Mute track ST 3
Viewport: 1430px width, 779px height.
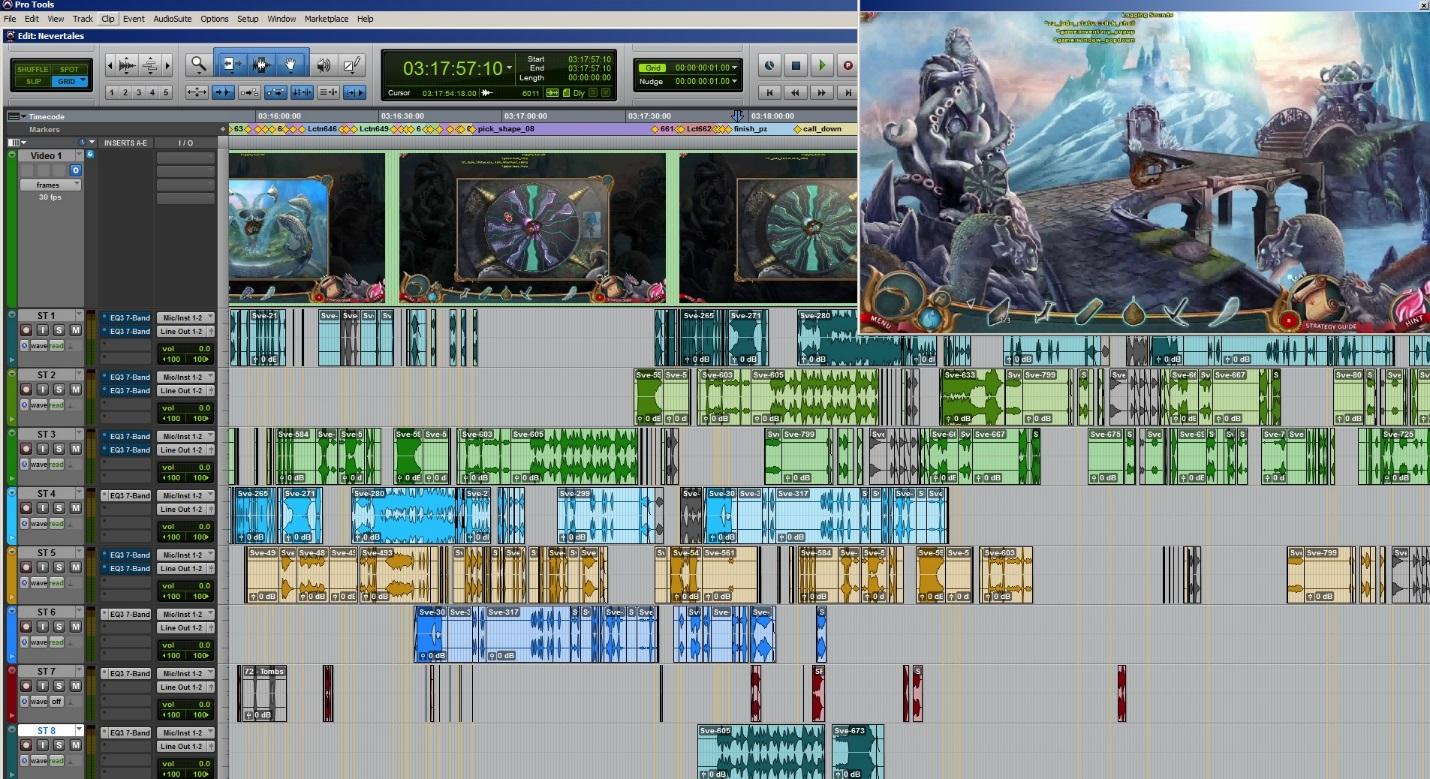pyautogui.click(x=76, y=448)
